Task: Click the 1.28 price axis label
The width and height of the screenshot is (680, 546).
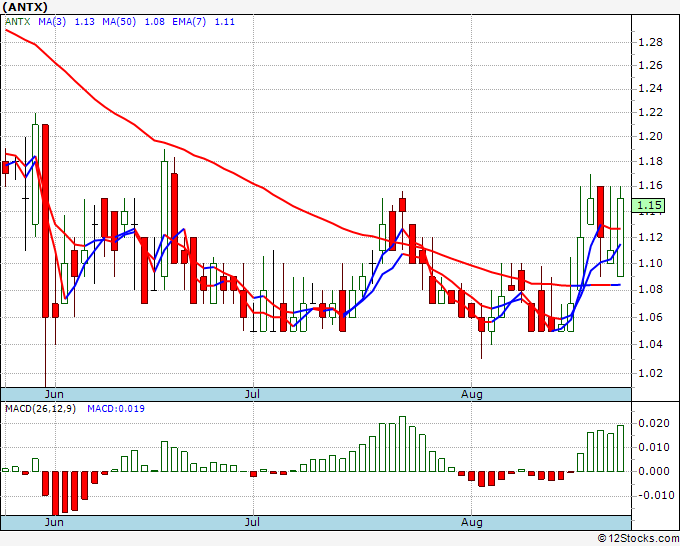Action: 651,42
